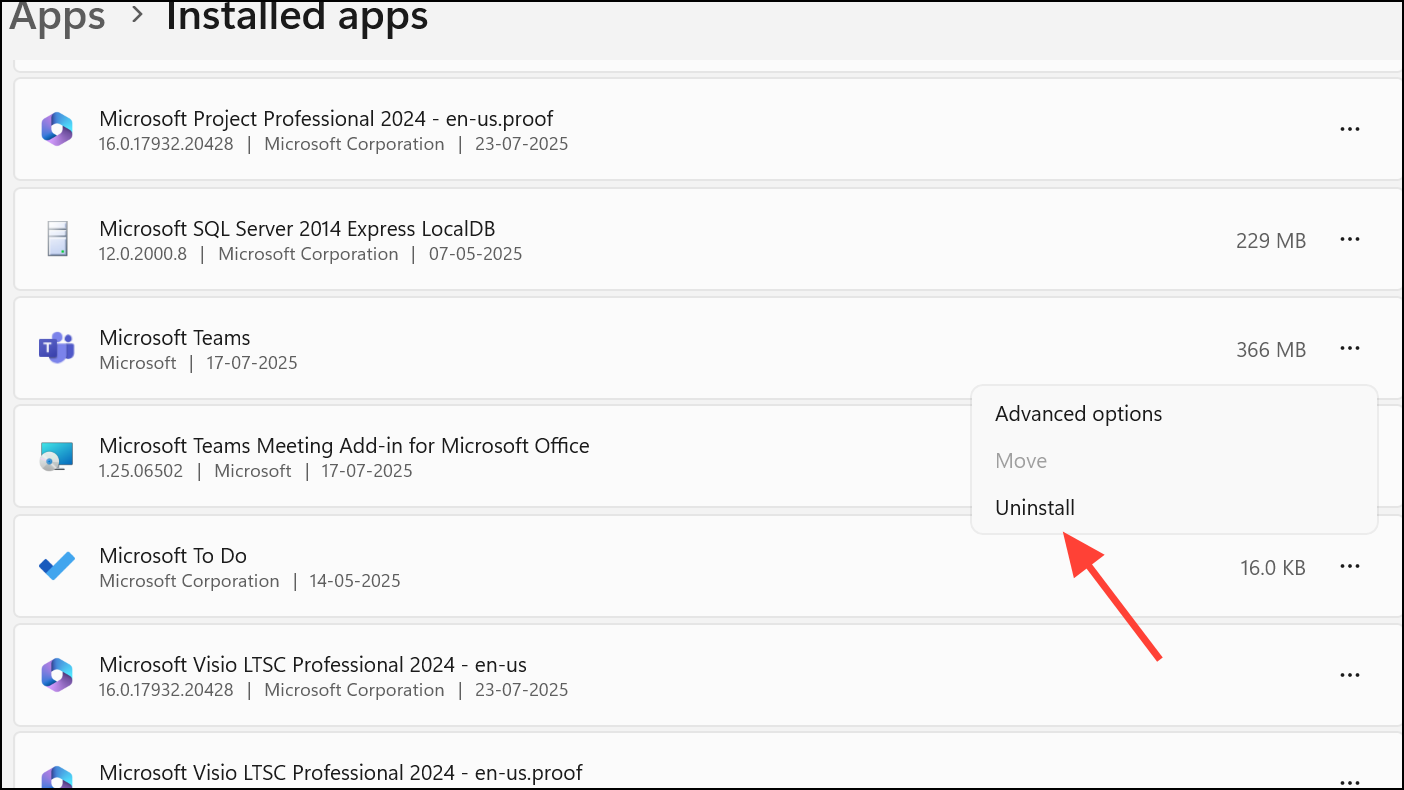This screenshot has height=790, width=1404.
Task: Open three-dot menu for SQL Server LocalDB
Action: tap(1349, 240)
